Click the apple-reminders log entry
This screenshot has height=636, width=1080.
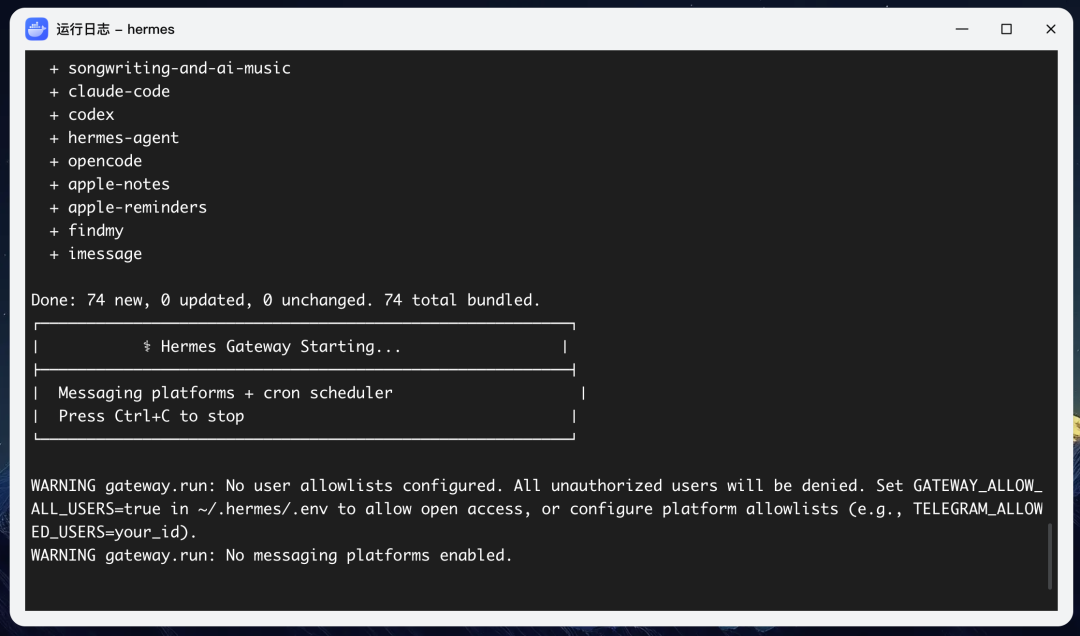137,207
